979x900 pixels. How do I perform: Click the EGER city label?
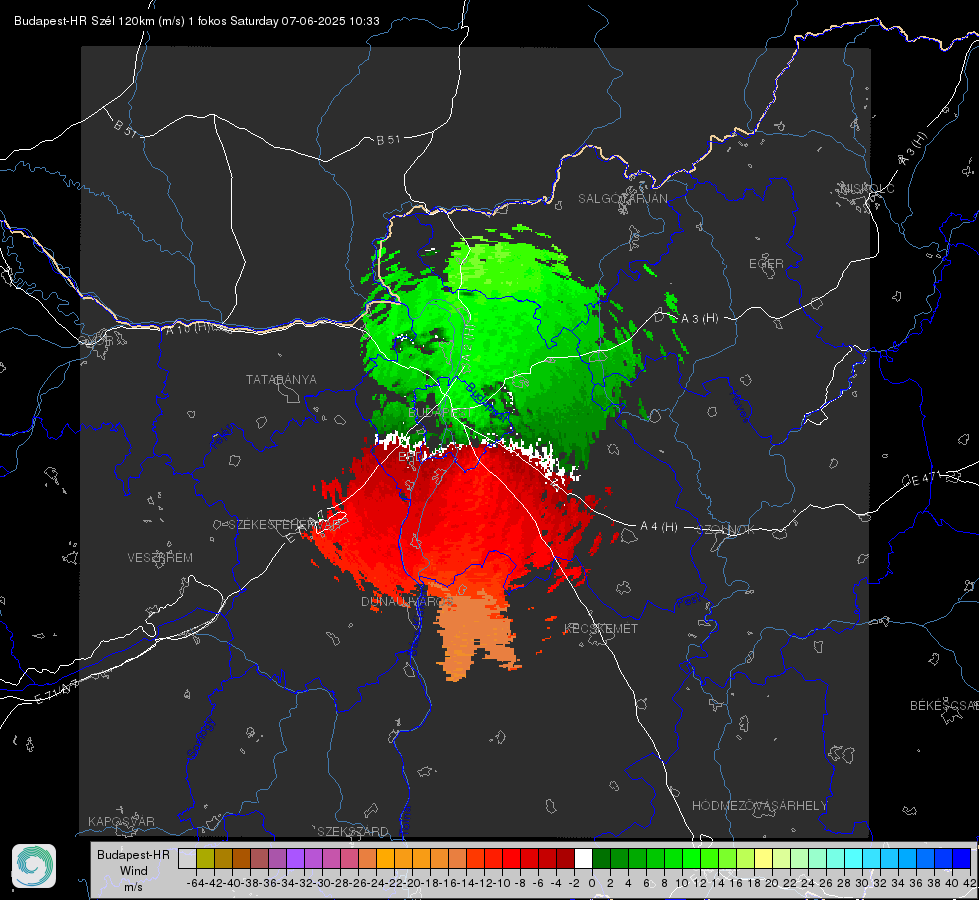pyautogui.click(x=766, y=264)
